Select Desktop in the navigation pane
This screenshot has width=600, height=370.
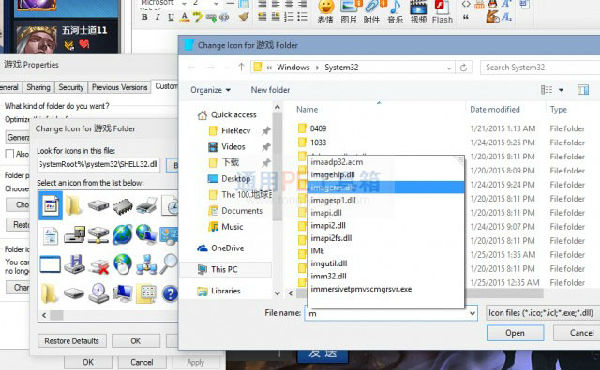click(x=235, y=179)
